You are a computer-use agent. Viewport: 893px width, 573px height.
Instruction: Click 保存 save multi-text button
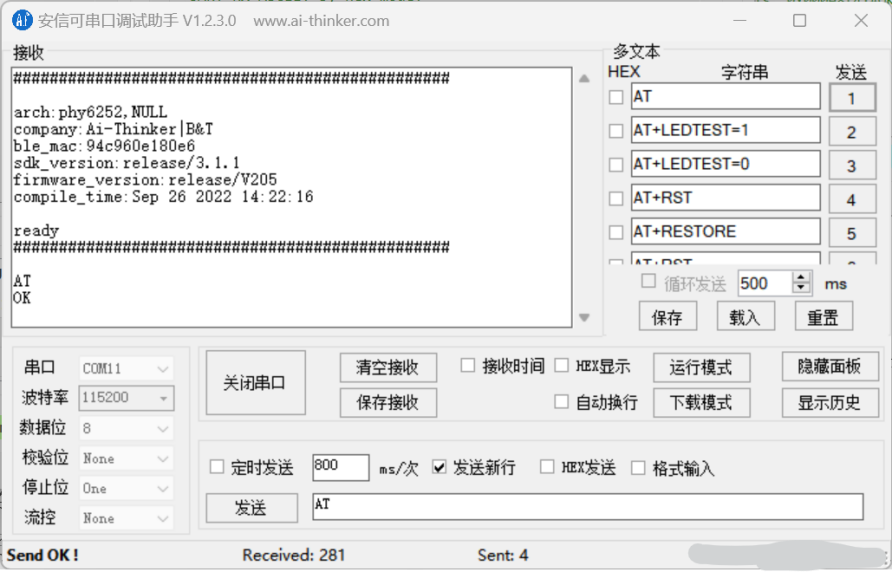(x=667, y=317)
